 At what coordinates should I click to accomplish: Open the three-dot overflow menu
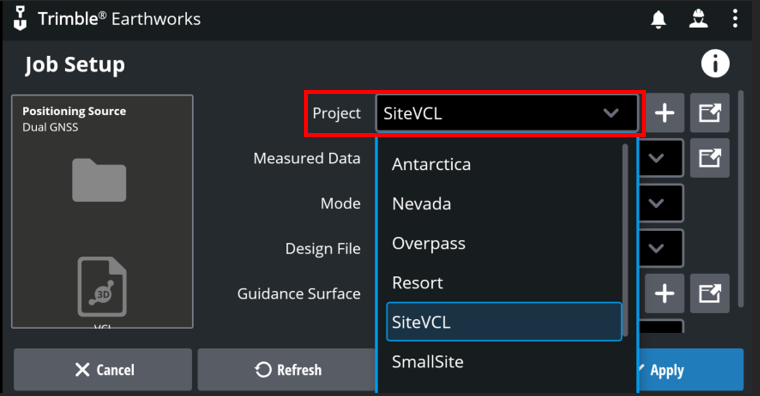(x=735, y=19)
